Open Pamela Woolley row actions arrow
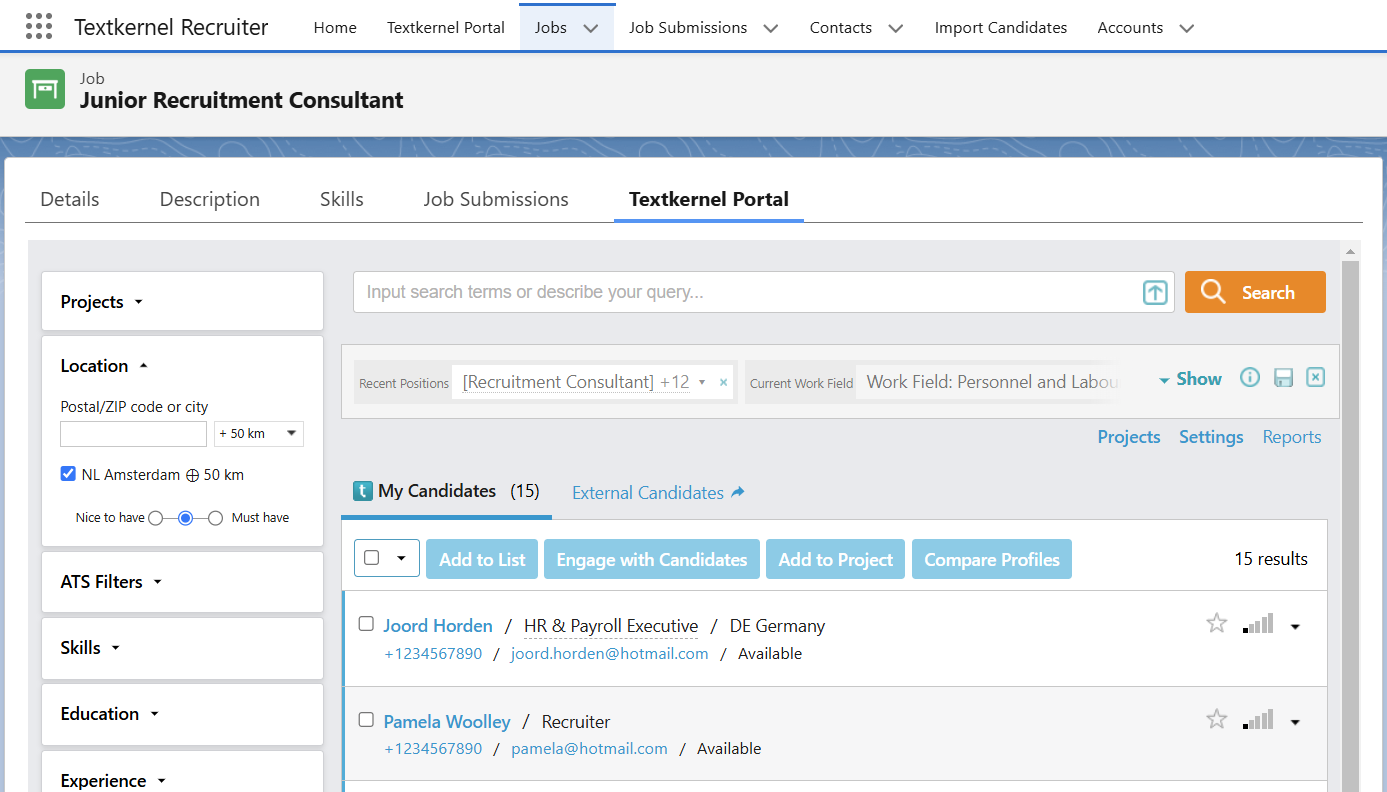Viewport: 1387px width, 792px height. coord(1295,721)
